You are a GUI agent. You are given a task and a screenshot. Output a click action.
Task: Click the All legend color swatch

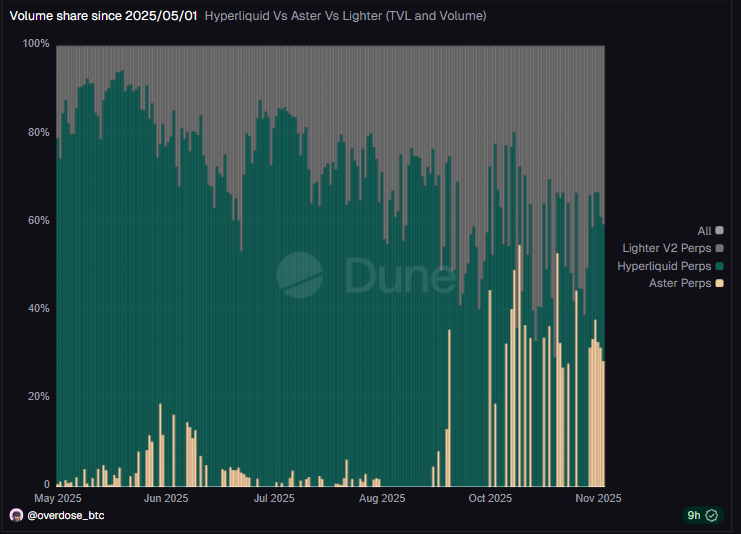coord(720,231)
